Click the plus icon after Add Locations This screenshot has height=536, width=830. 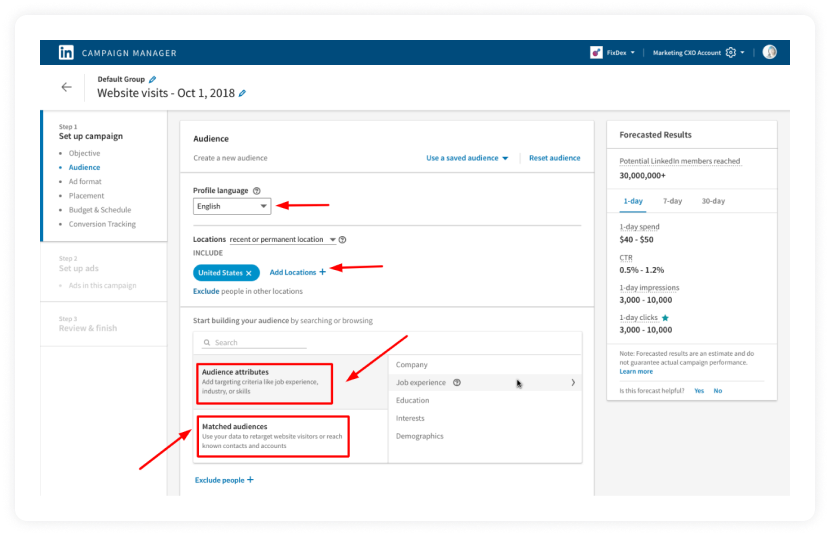(x=322, y=272)
